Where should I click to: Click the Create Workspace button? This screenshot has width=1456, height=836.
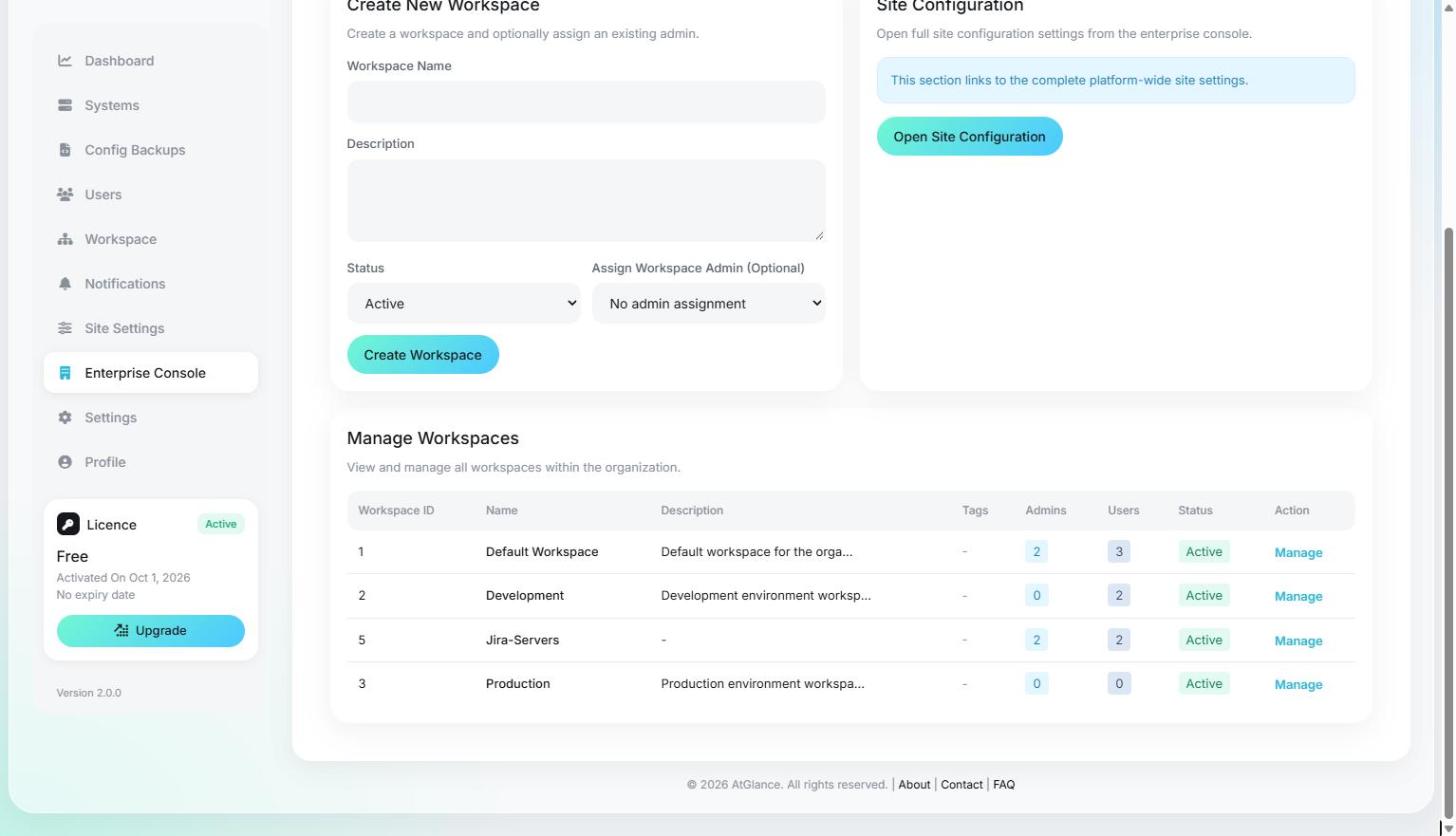click(x=422, y=355)
